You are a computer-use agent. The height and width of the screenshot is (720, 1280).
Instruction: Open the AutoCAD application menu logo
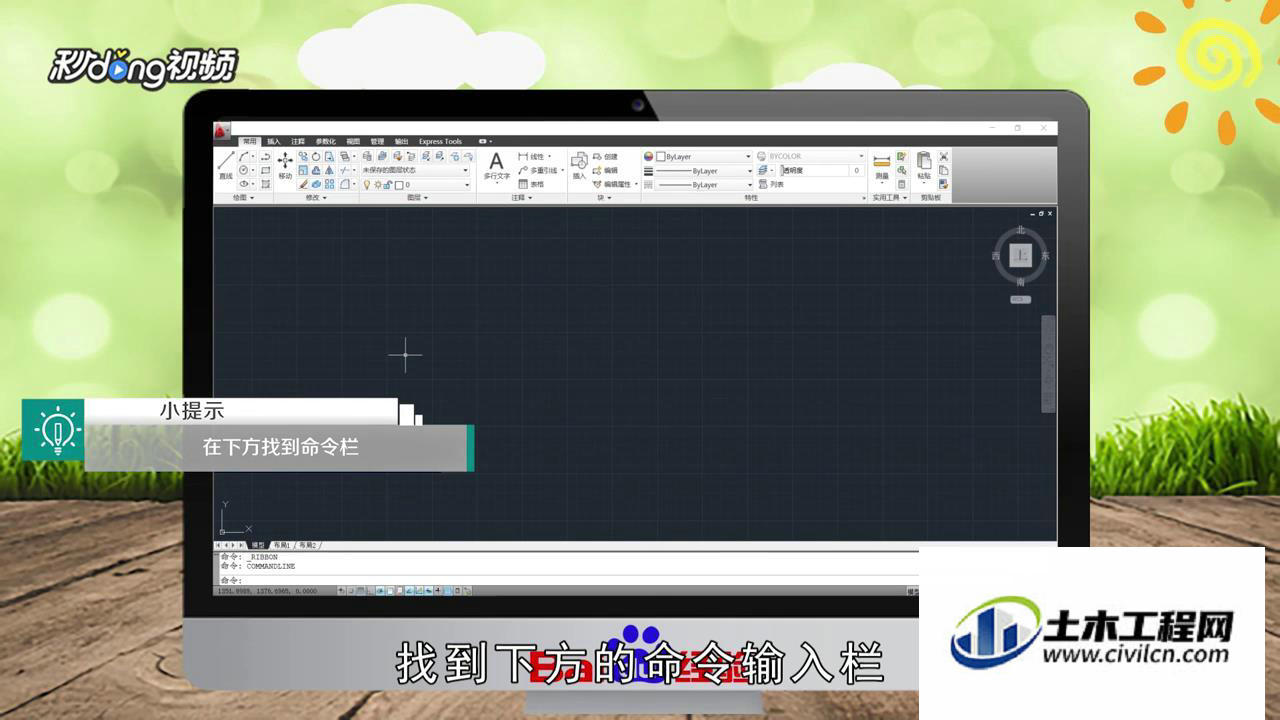pos(221,130)
